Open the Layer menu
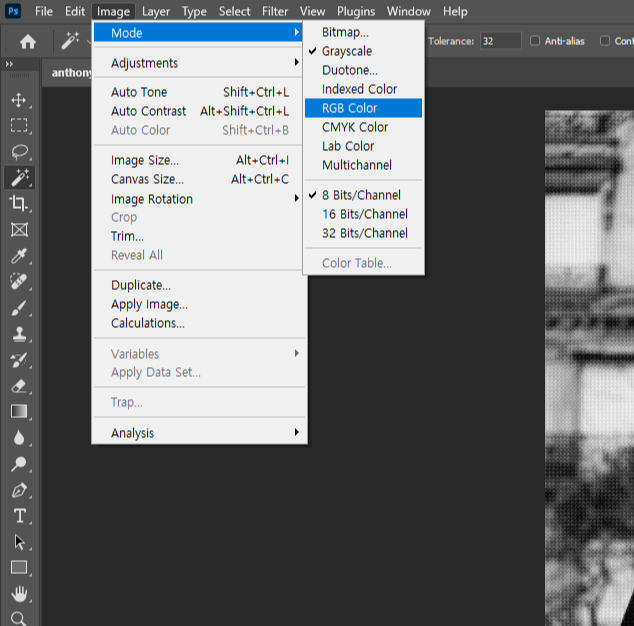 pos(156,11)
